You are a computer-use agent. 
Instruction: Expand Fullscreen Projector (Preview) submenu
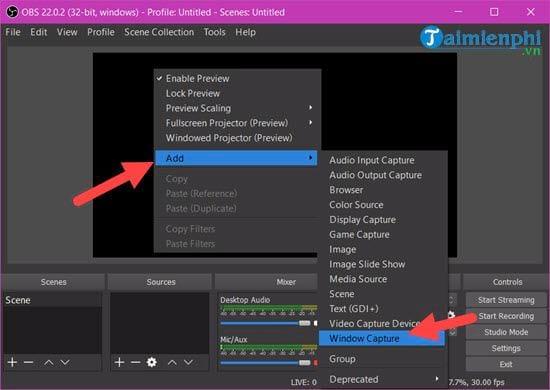(237, 123)
